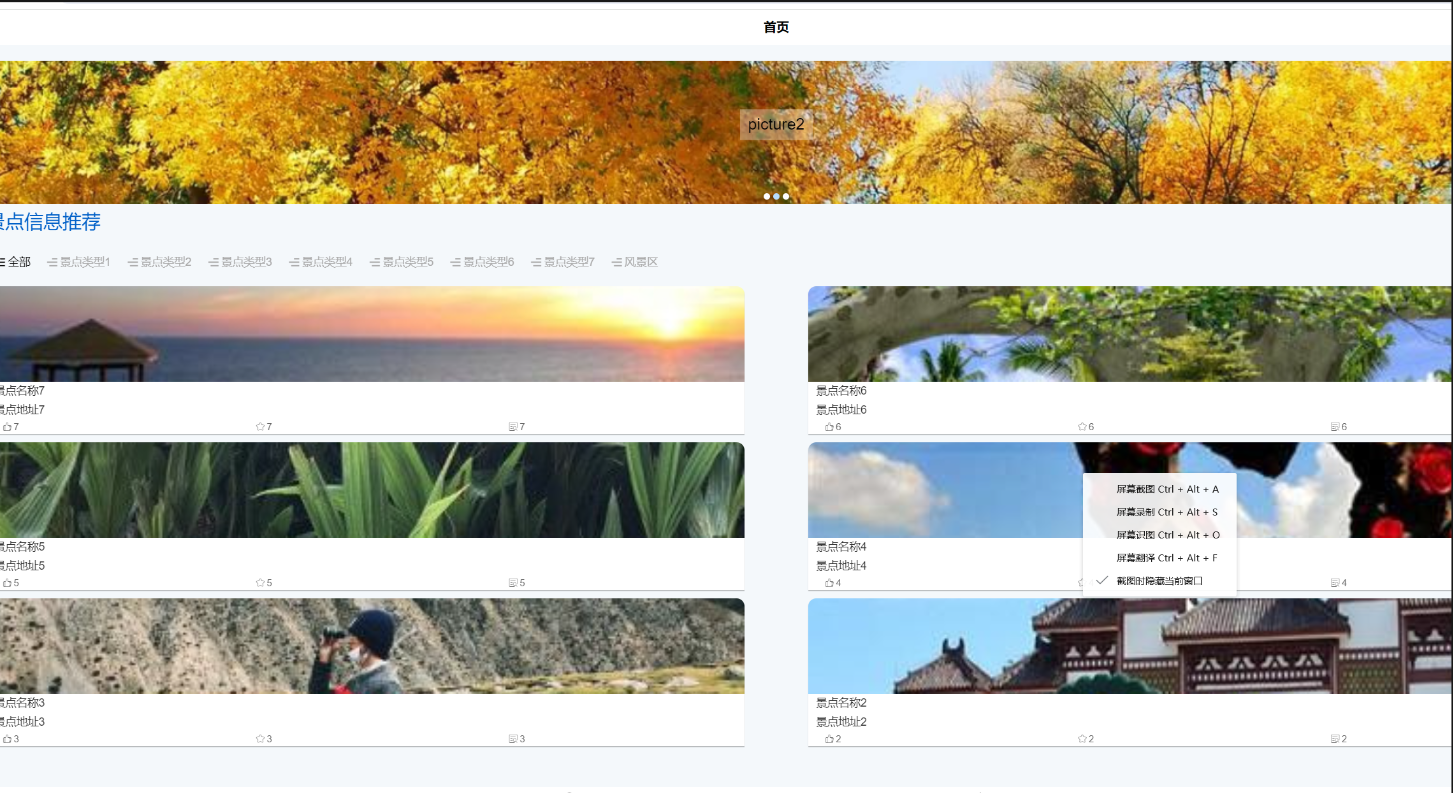Viewport: 1453px width, 793px height.
Task: Select the third carousel indicator dot
Action: (786, 197)
